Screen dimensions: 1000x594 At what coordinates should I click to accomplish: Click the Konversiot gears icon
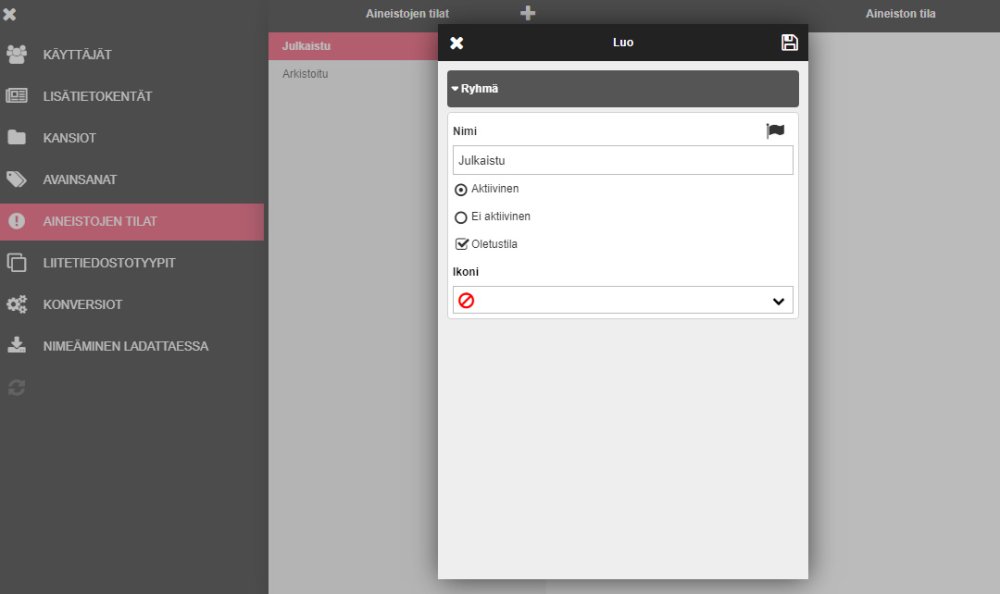pos(17,304)
